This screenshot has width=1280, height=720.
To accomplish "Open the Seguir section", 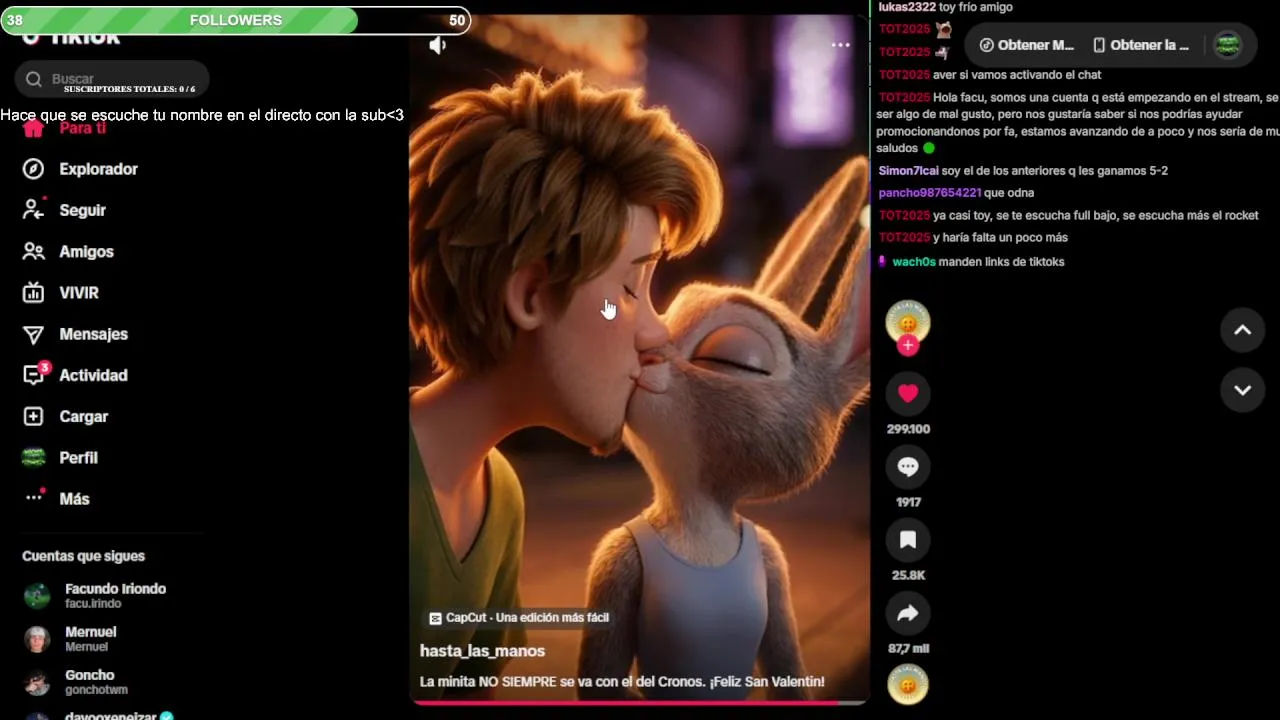I will click(82, 210).
